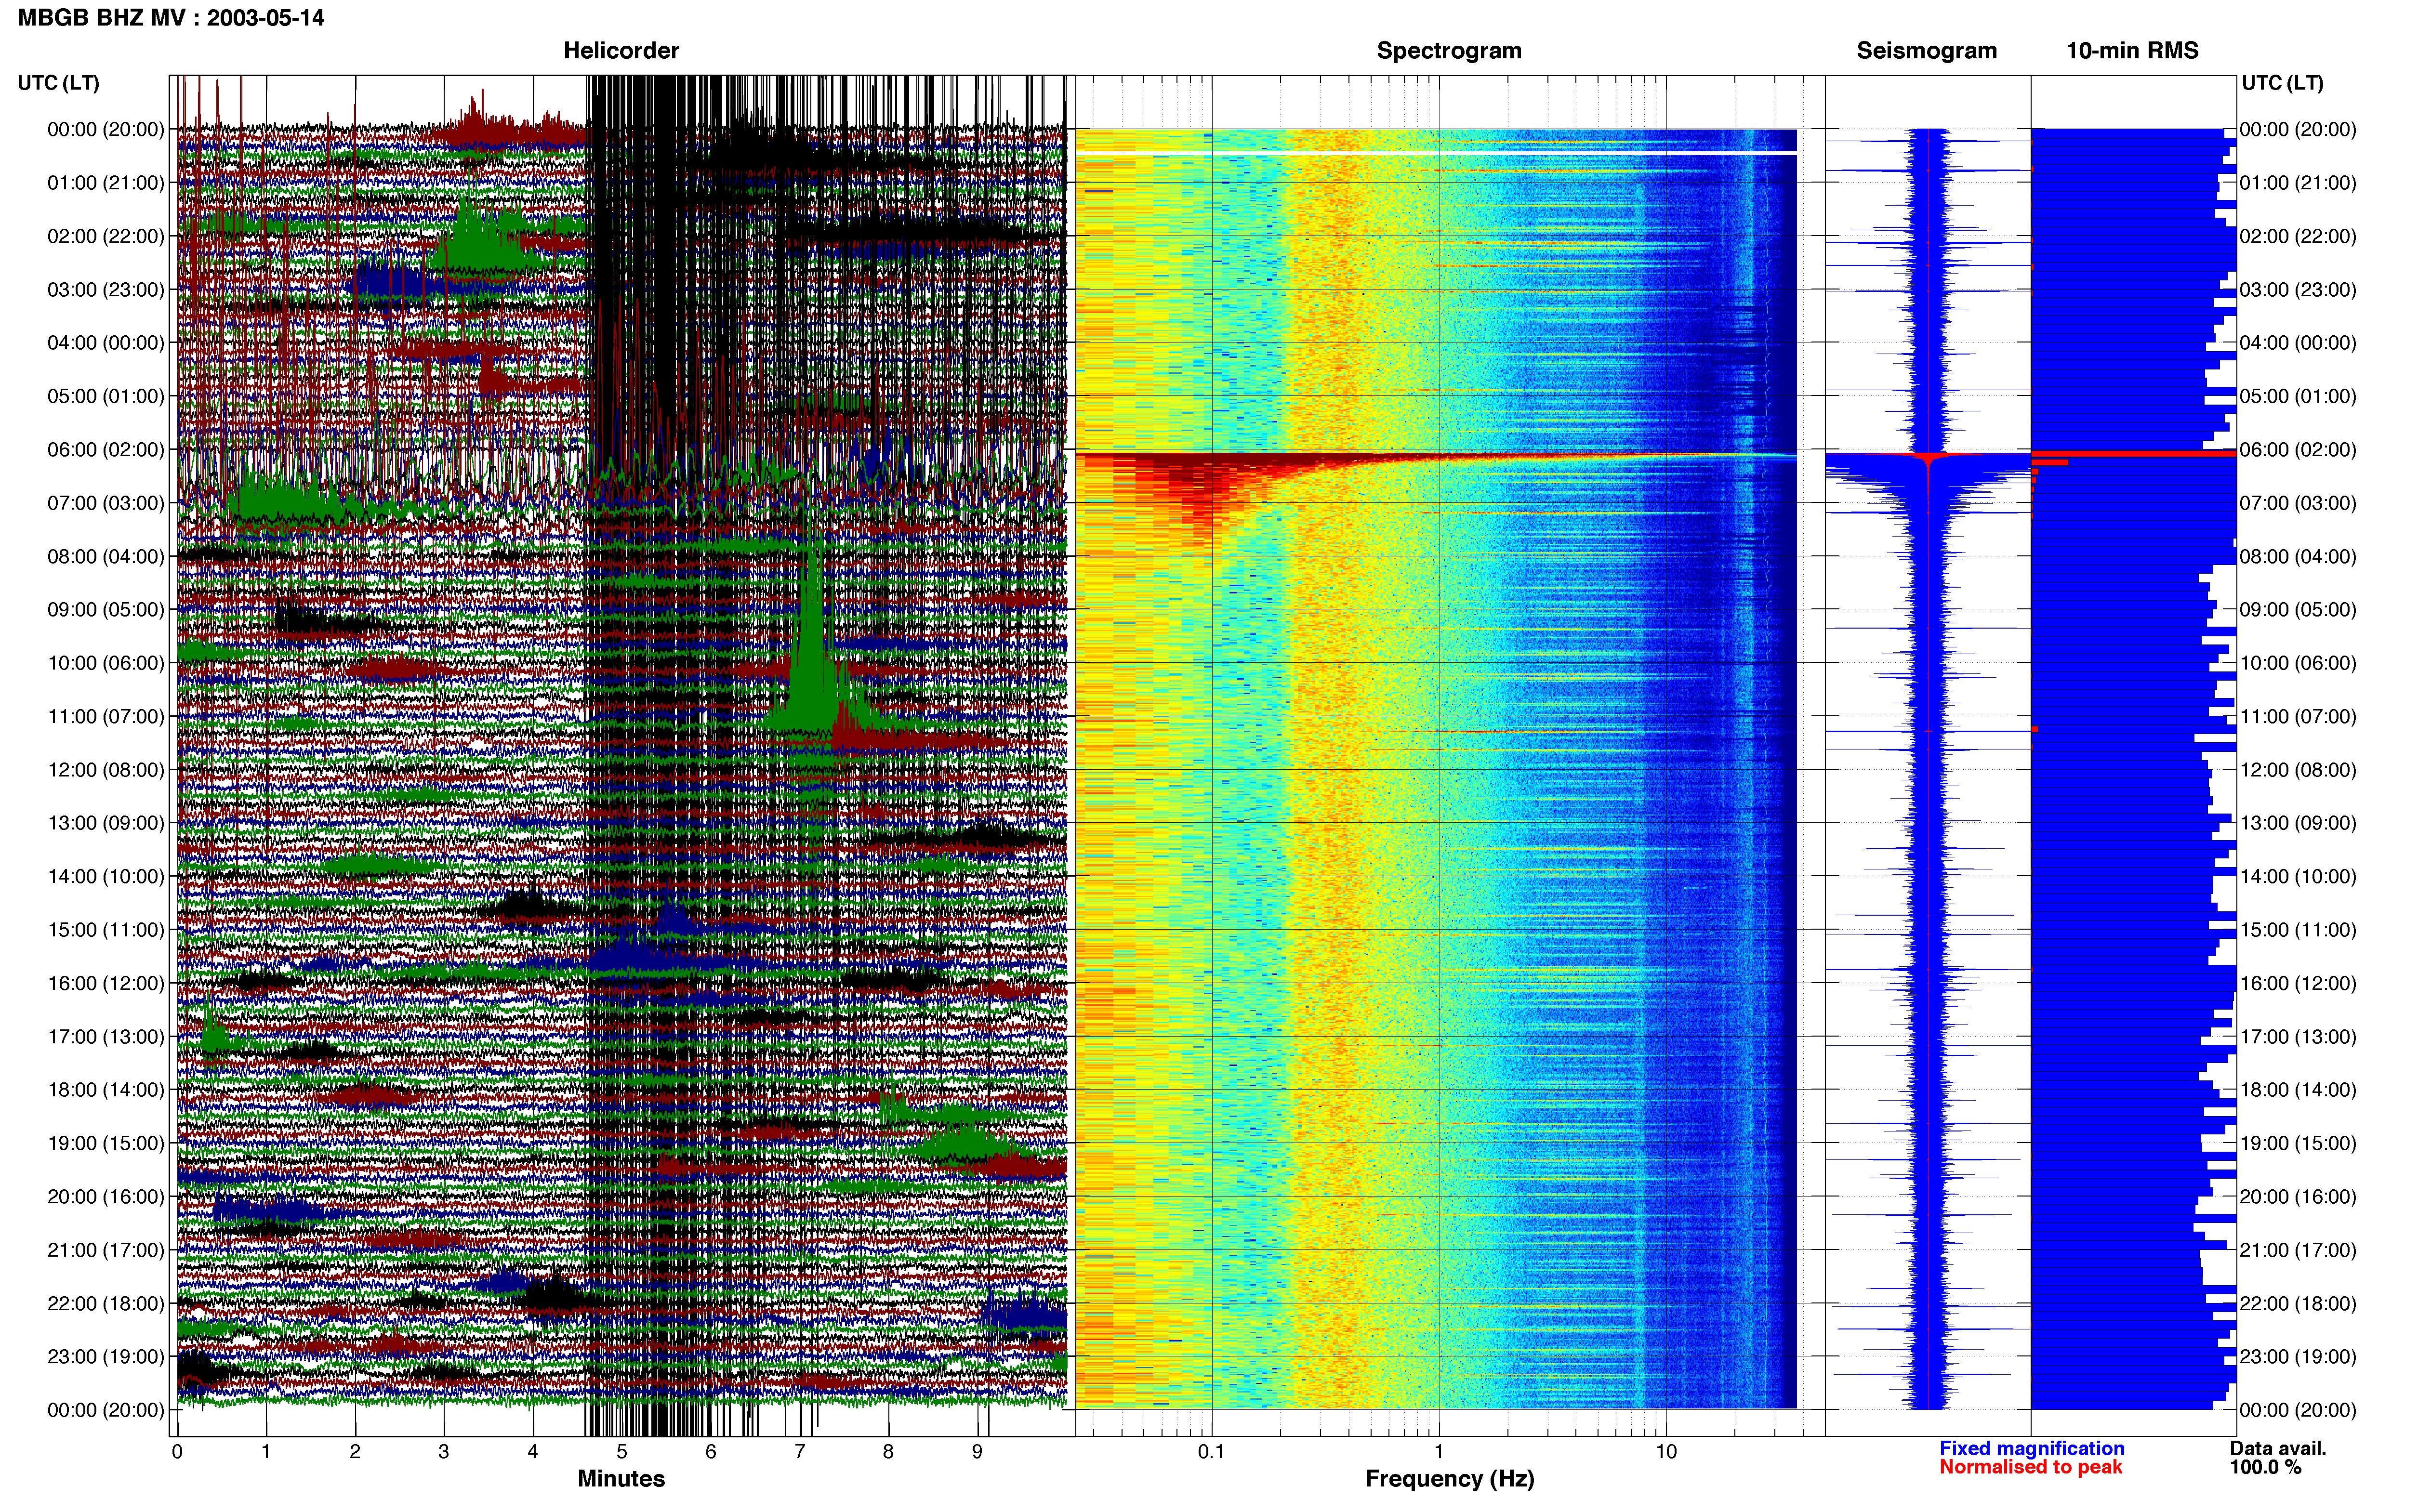Image resolution: width=2418 pixels, height=1512 pixels.
Task: Click the '3' tick on Minutes axis
Action: 444,1452
